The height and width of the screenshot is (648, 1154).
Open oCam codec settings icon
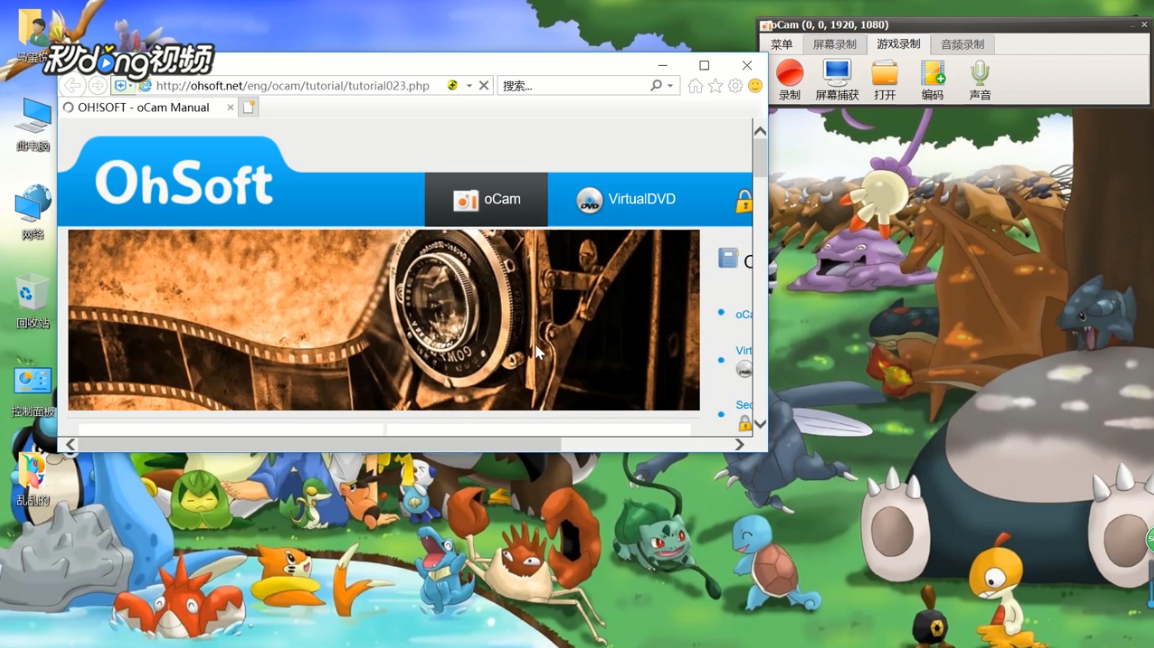pyautogui.click(x=932, y=80)
